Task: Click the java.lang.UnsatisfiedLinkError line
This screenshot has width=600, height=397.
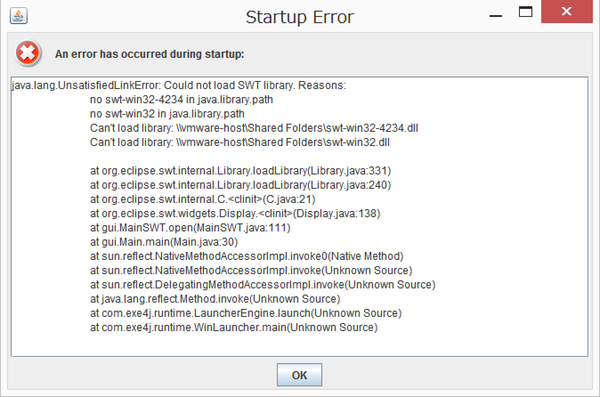Action: click(179, 85)
